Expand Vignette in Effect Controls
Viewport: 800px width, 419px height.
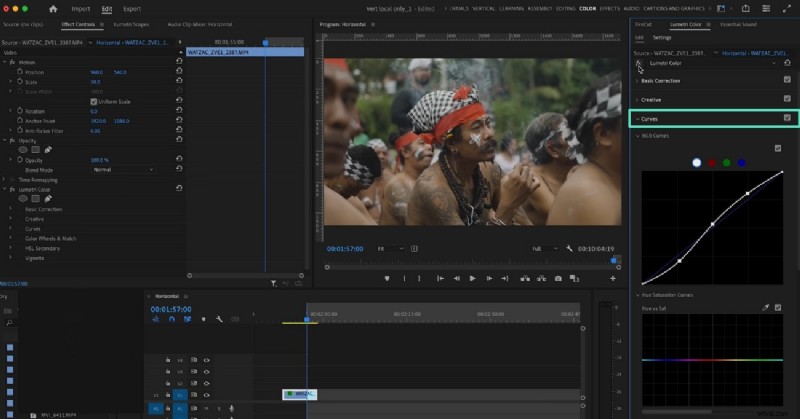[10, 258]
